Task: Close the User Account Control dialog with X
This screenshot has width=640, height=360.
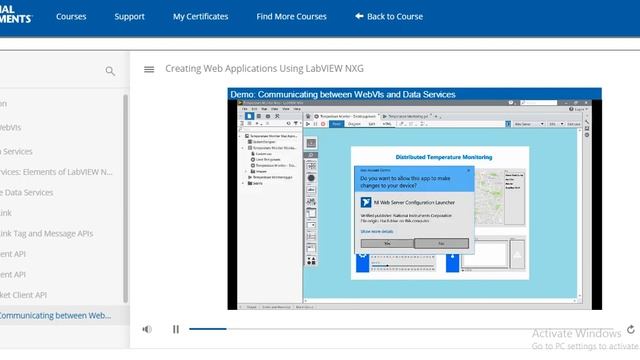Action: click(x=469, y=170)
